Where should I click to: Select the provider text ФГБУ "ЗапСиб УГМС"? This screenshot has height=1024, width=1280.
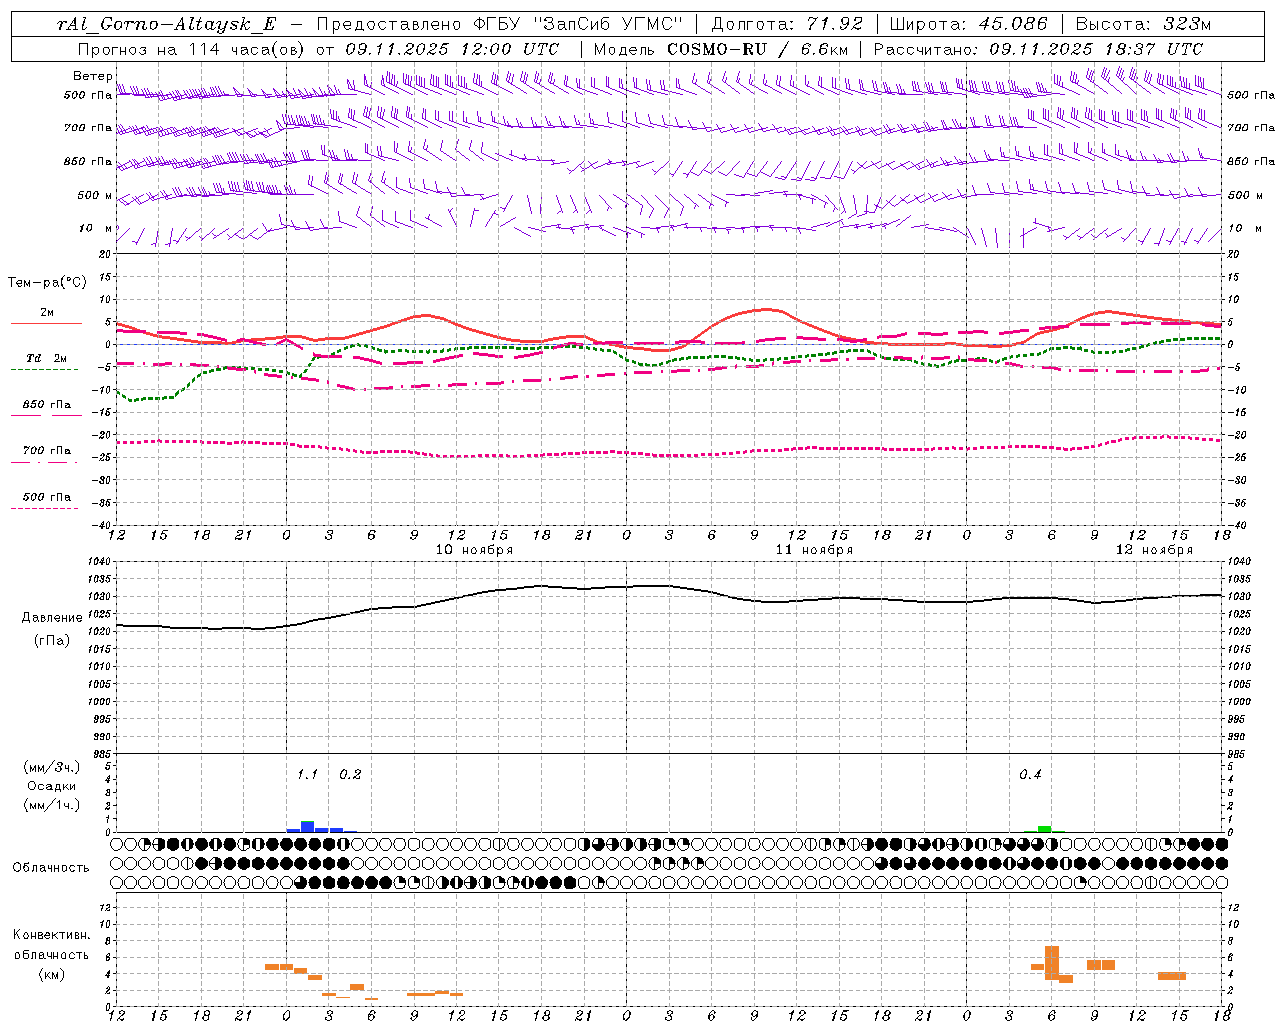(x=578, y=24)
